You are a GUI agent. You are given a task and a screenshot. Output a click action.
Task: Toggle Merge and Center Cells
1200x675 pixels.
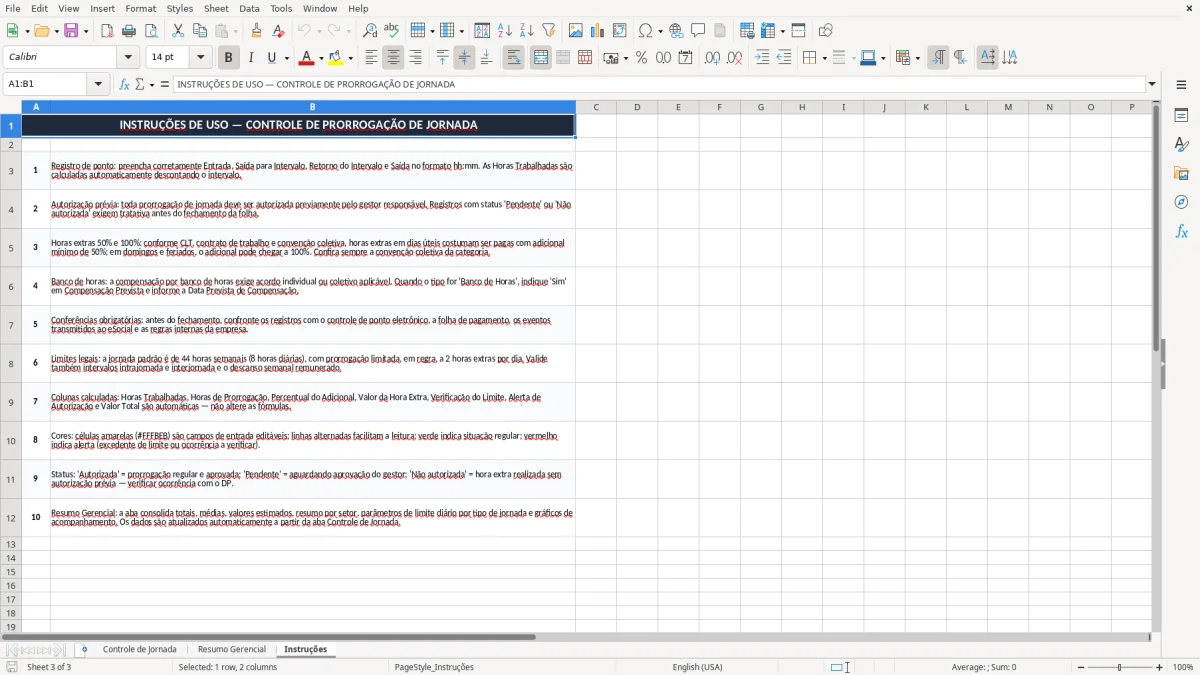(541, 58)
